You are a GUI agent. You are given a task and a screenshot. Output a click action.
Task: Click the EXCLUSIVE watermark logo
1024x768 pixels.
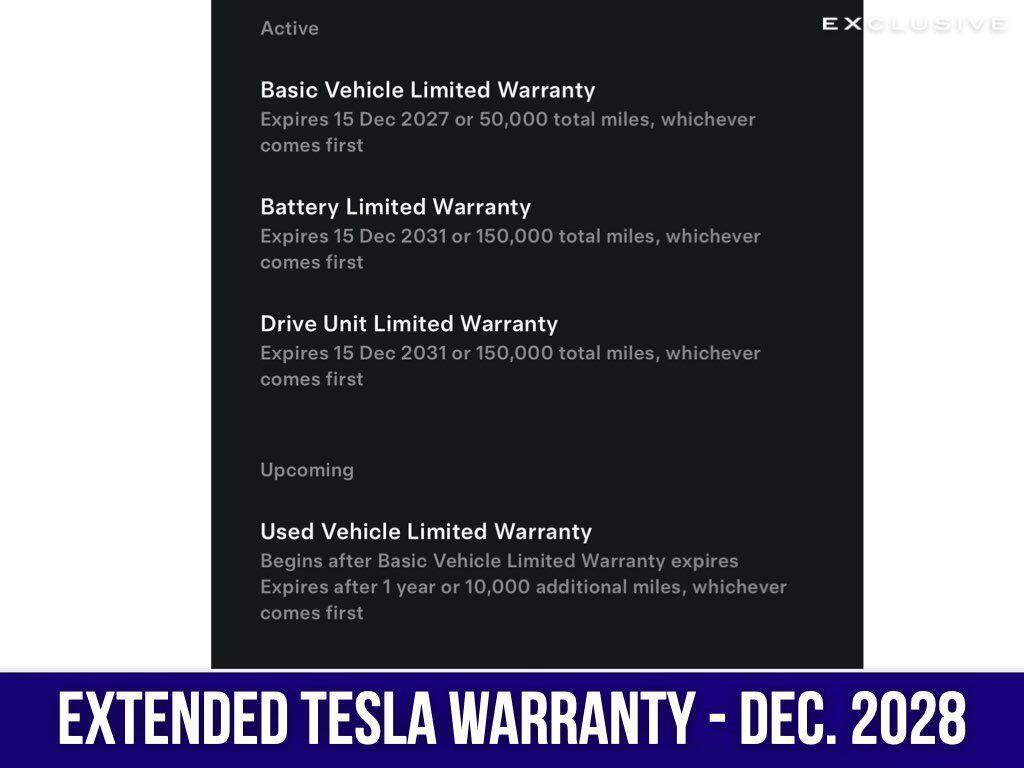[x=914, y=24]
